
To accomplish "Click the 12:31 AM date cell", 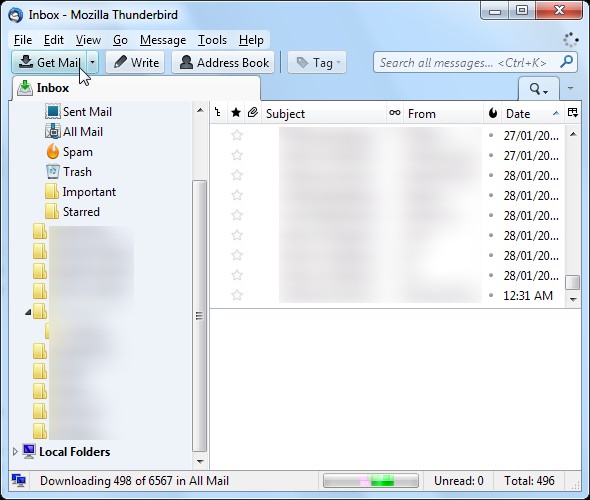I will 528,296.
